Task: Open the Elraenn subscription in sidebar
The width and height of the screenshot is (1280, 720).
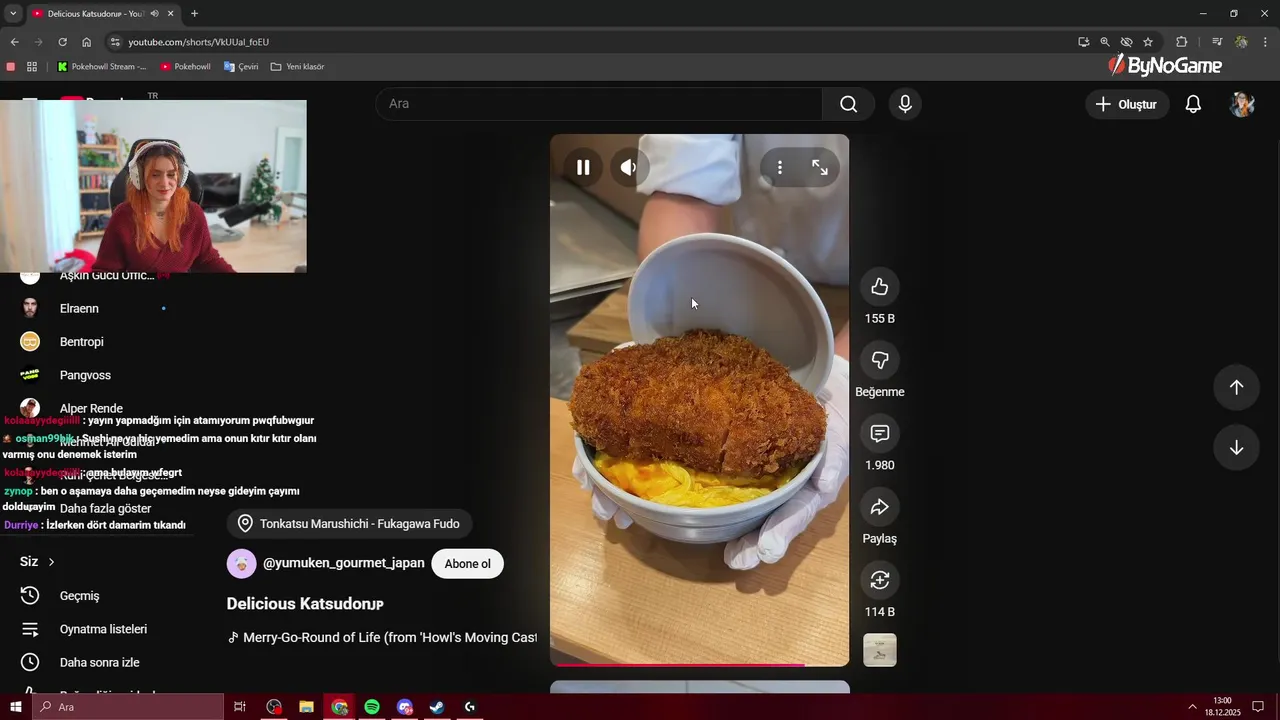Action: pyautogui.click(x=79, y=308)
